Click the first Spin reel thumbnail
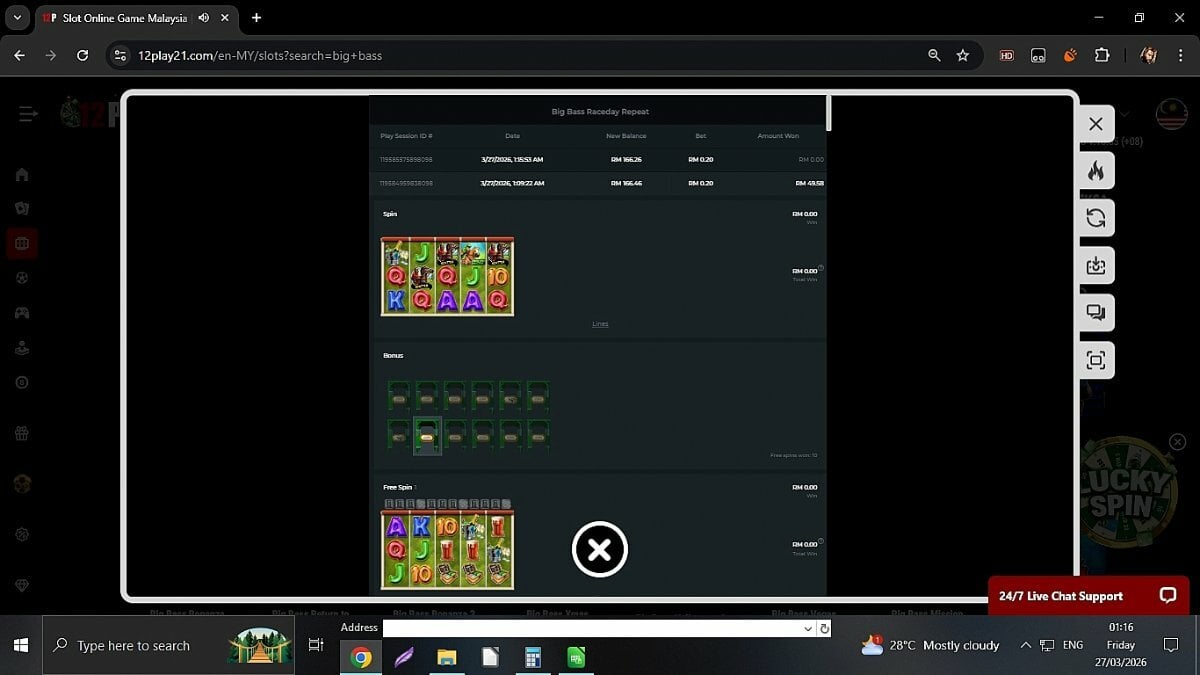 tap(447, 277)
